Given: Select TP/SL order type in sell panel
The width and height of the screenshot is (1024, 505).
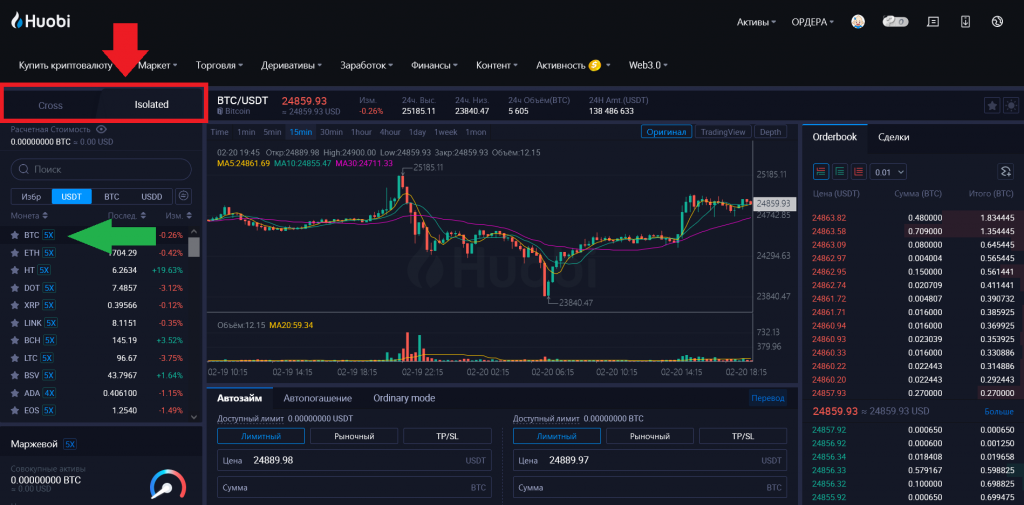Looking at the screenshot, I should (743, 436).
